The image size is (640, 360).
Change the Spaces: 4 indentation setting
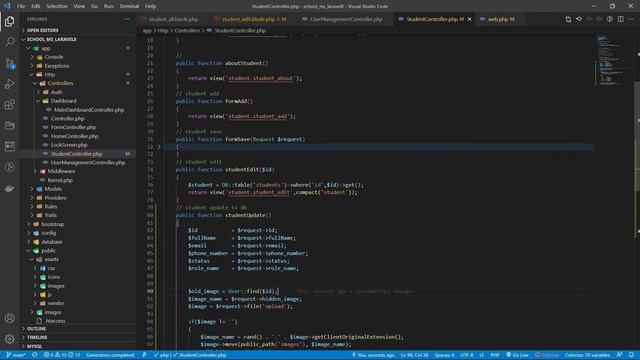pyautogui.click(x=444, y=355)
